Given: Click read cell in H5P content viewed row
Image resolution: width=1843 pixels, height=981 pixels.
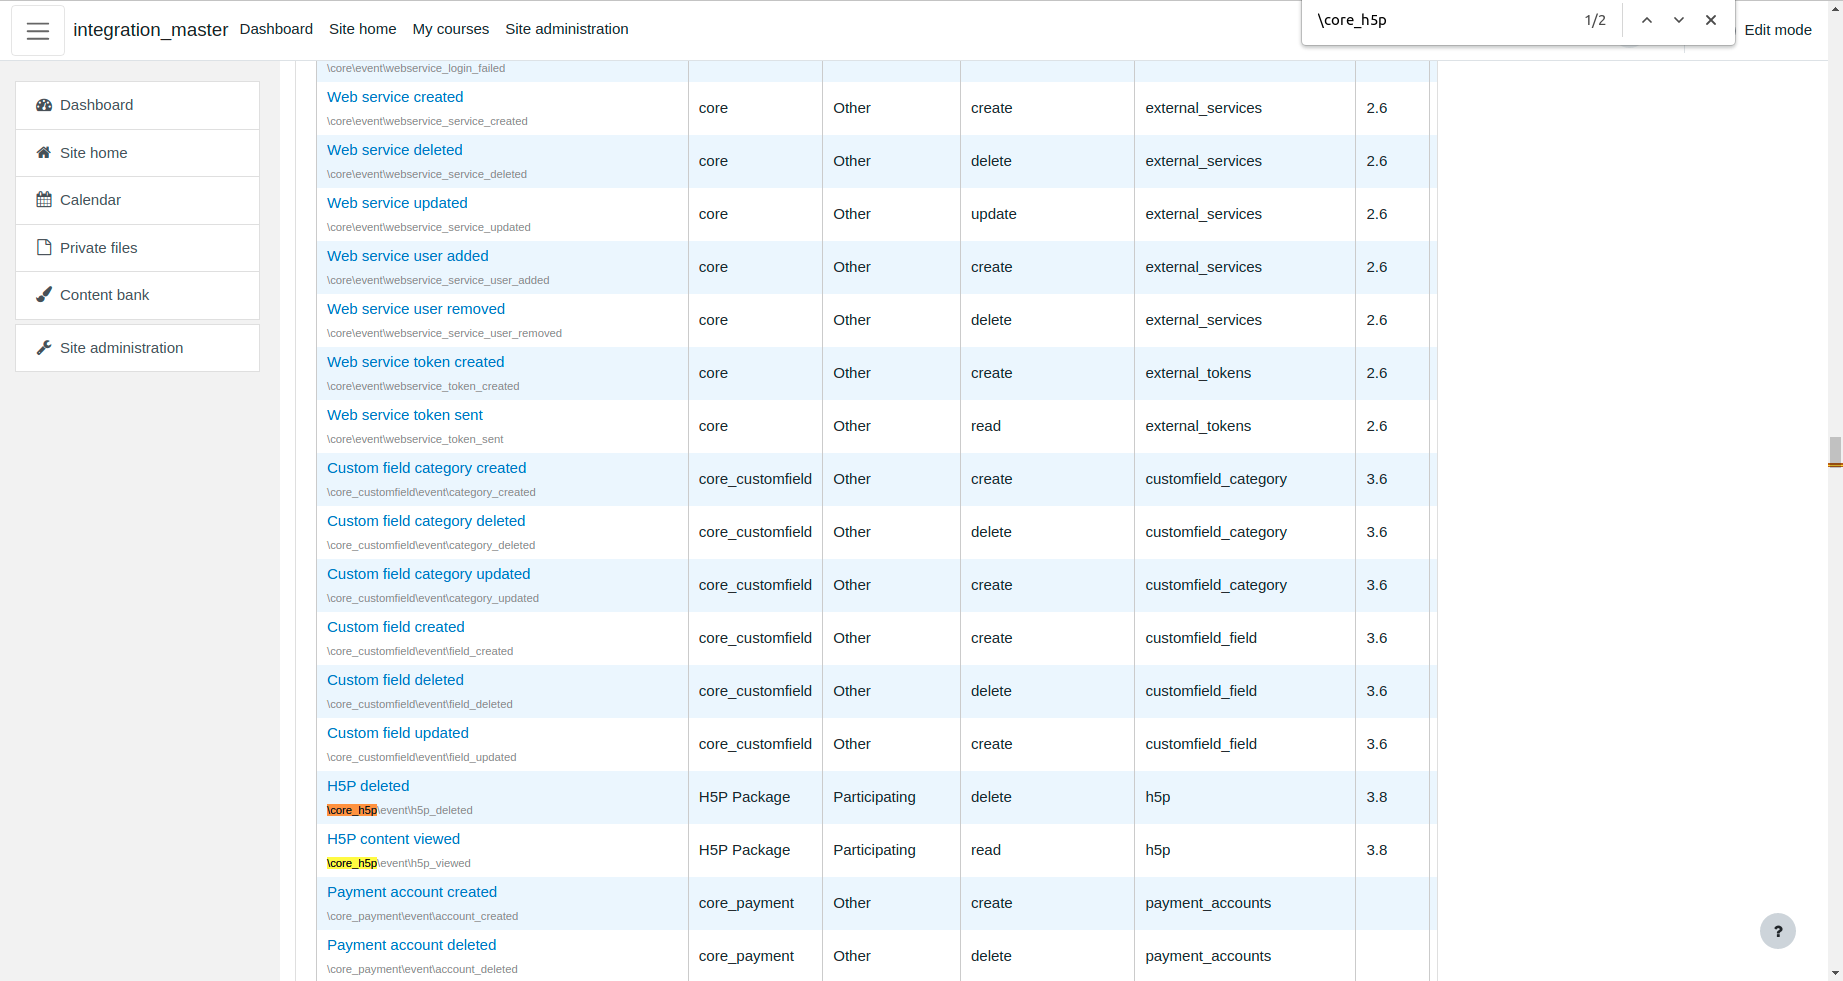Looking at the screenshot, I should (986, 850).
